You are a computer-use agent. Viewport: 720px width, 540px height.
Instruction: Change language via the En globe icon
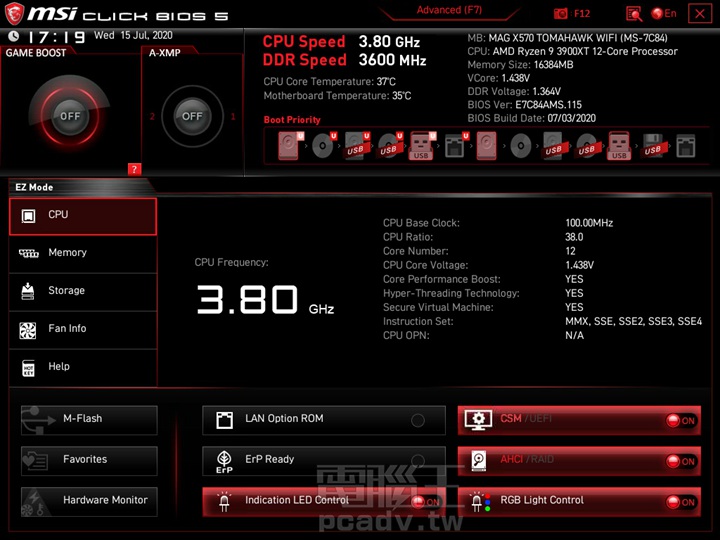pyautogui.click(x=664, y=13)
